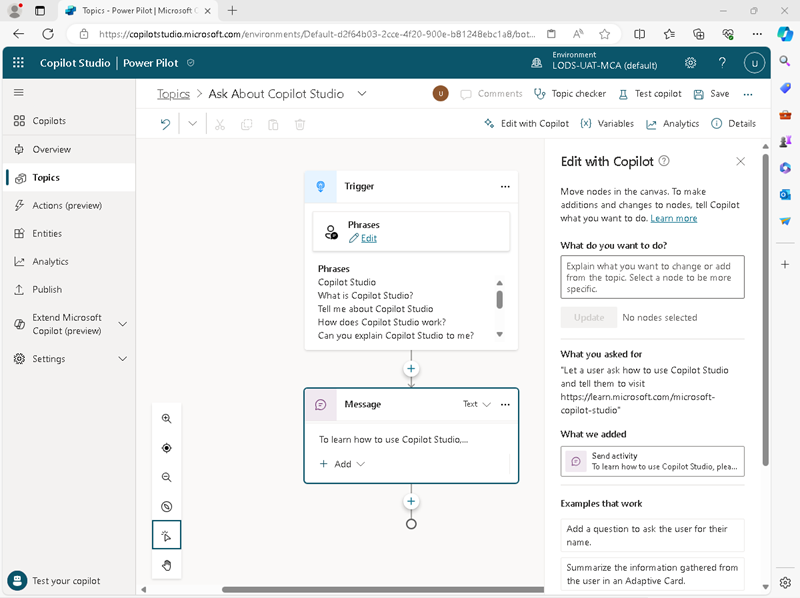Click the reset canvas focus target icon
This screenshot has width=800, height=598.
[166, 448]
